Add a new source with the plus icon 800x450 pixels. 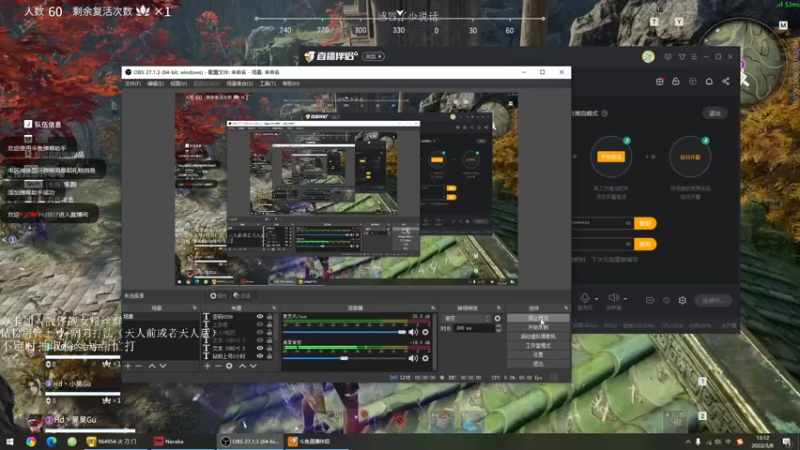[207, 366]
